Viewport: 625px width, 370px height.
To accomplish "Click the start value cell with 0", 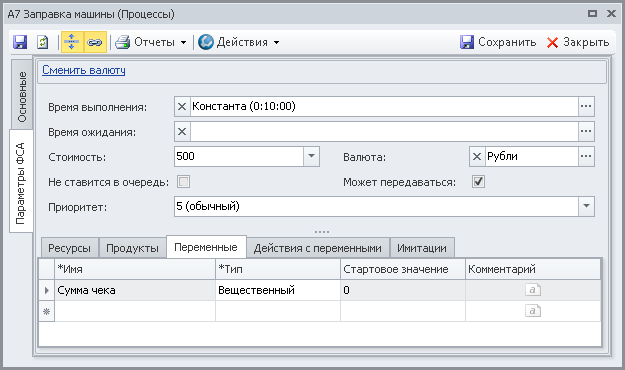I will pyautogui.click(x=403, y=290).
